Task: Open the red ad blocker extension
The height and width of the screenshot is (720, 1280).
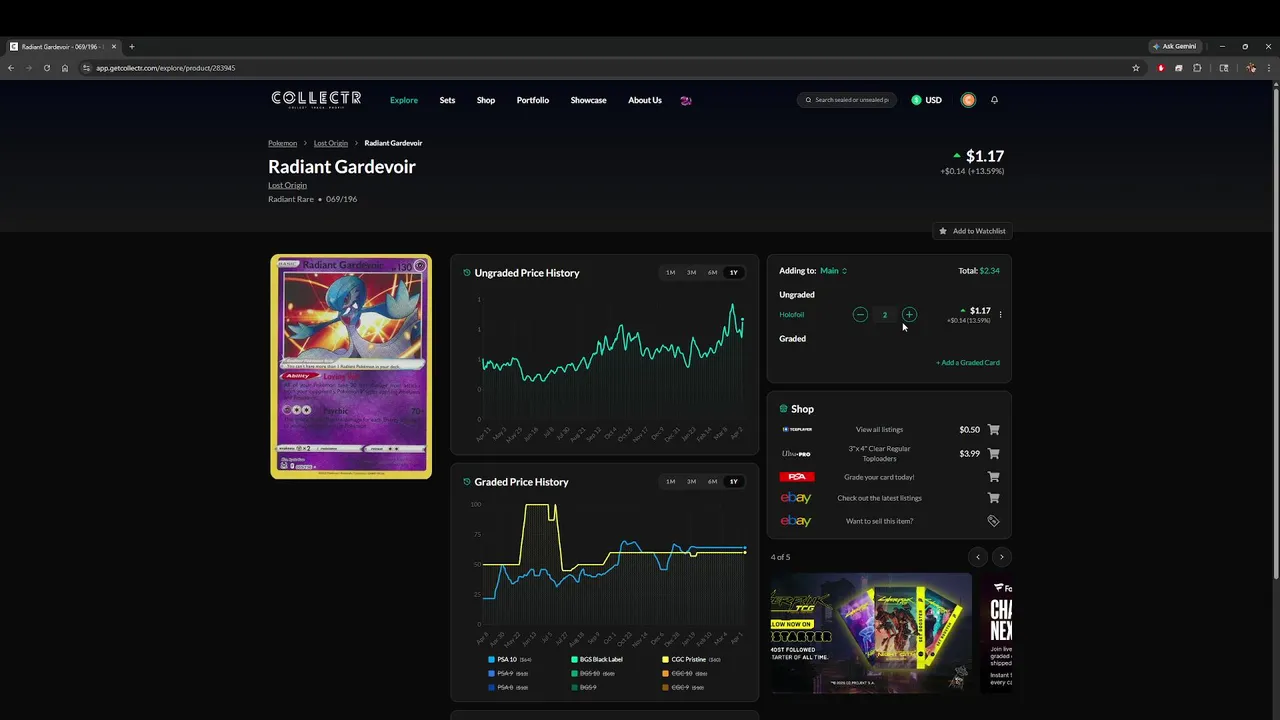Action: (x=1161, y=68)
